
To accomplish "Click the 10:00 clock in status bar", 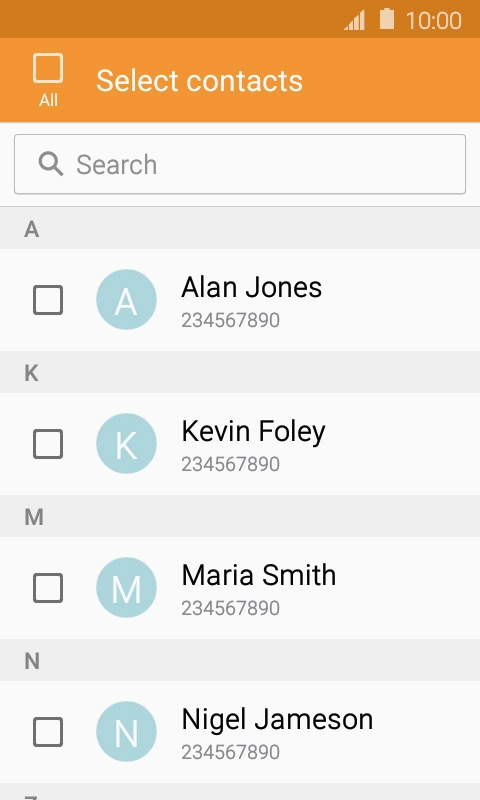I will [x=434, y=21].
